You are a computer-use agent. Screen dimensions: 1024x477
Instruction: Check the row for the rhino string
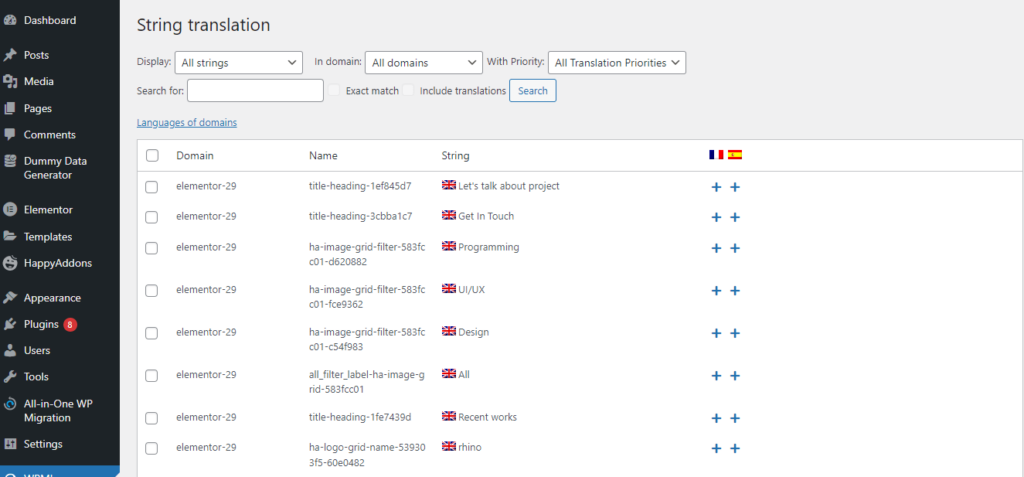(152, 448)
